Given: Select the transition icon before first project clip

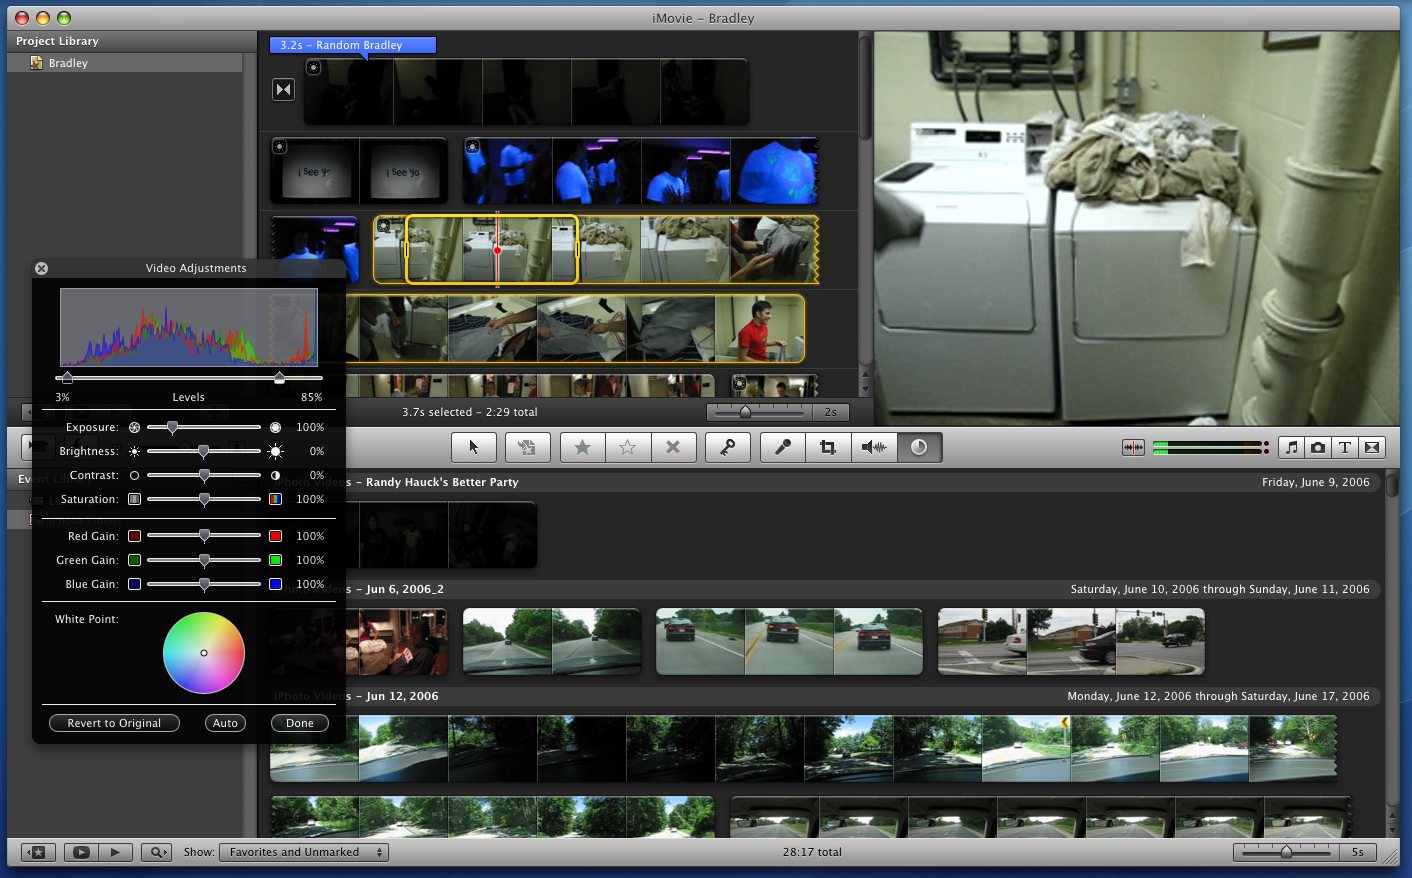Looking at the screenshot, I should (x=284, y=90).
